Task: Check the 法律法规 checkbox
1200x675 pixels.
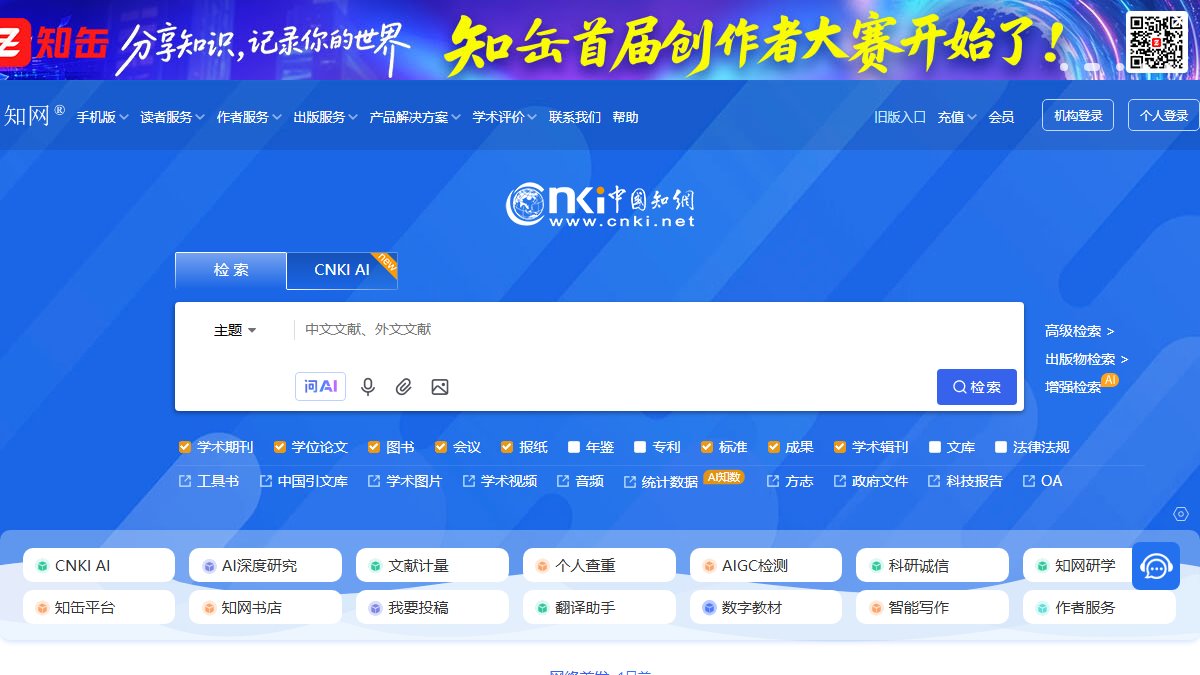Action: [1001, 447]
